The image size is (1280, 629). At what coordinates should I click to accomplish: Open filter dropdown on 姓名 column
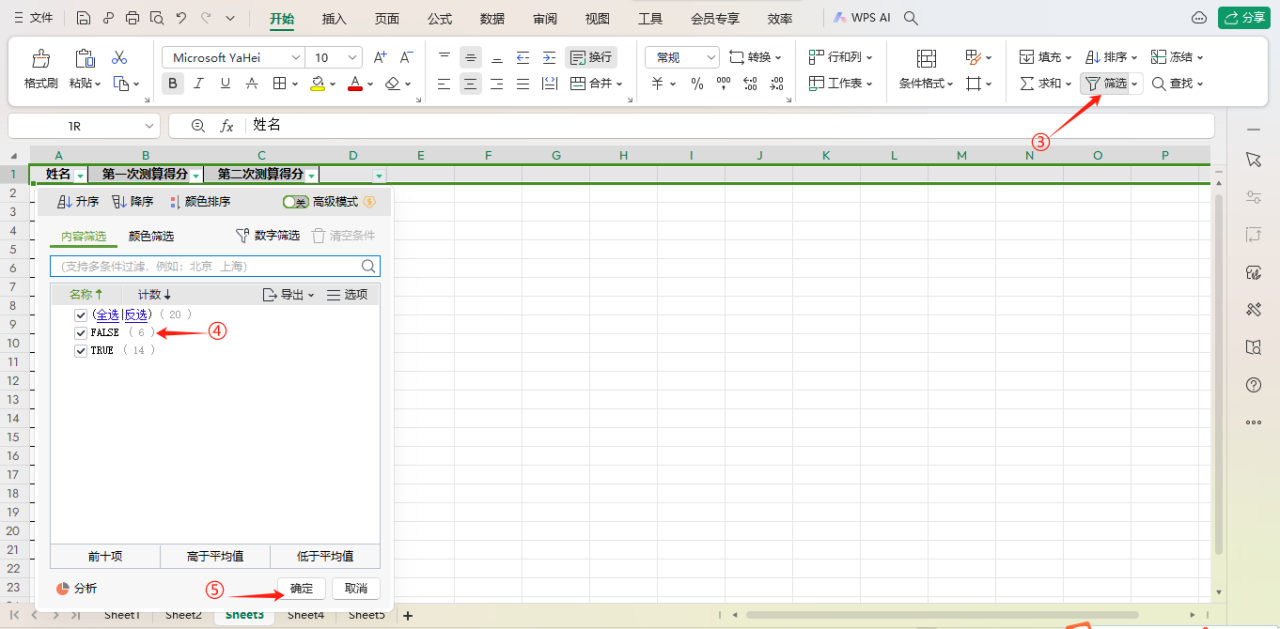[80, 176]
